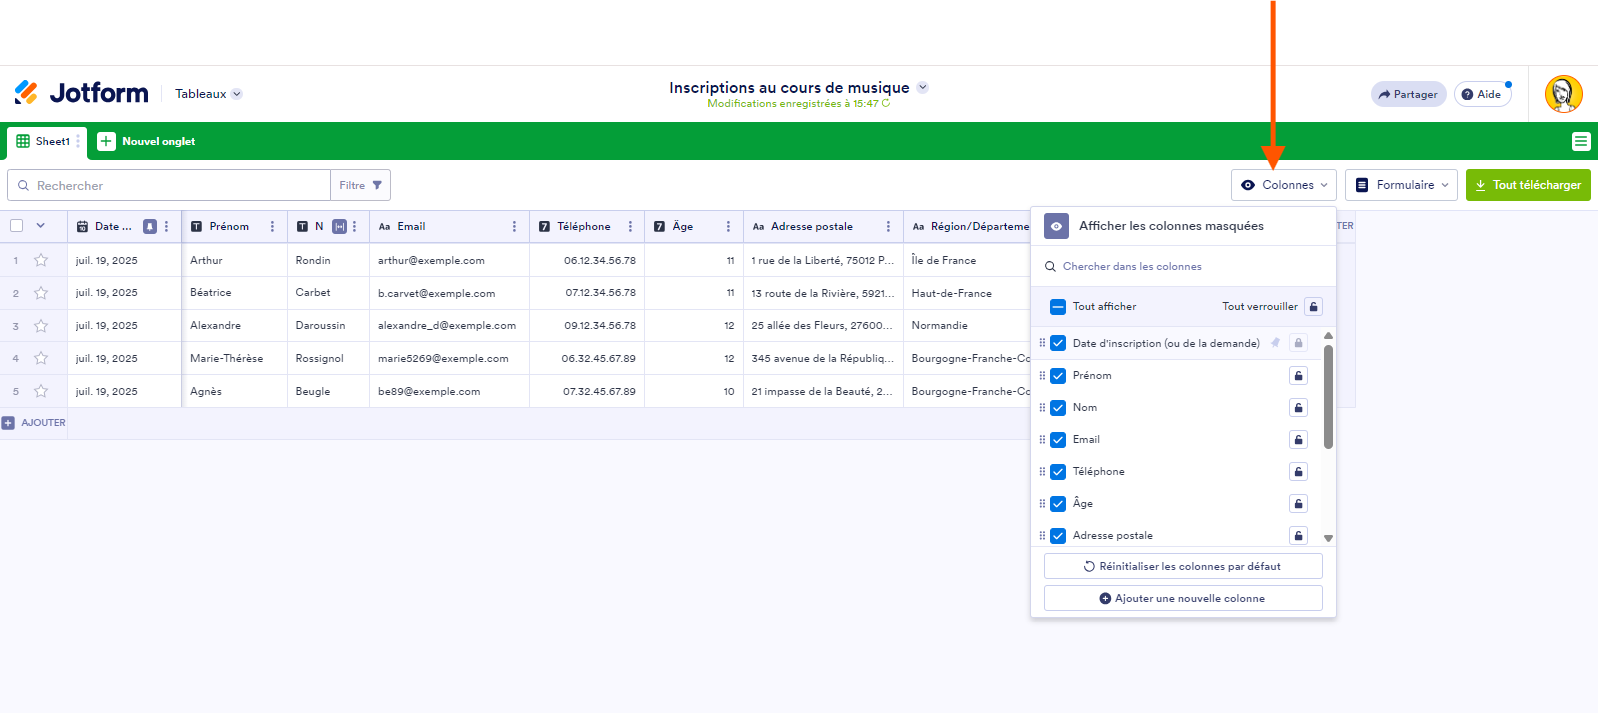Click the column list vertical scrollbar
This screenshot has width=1598, height=713.
1328,398
